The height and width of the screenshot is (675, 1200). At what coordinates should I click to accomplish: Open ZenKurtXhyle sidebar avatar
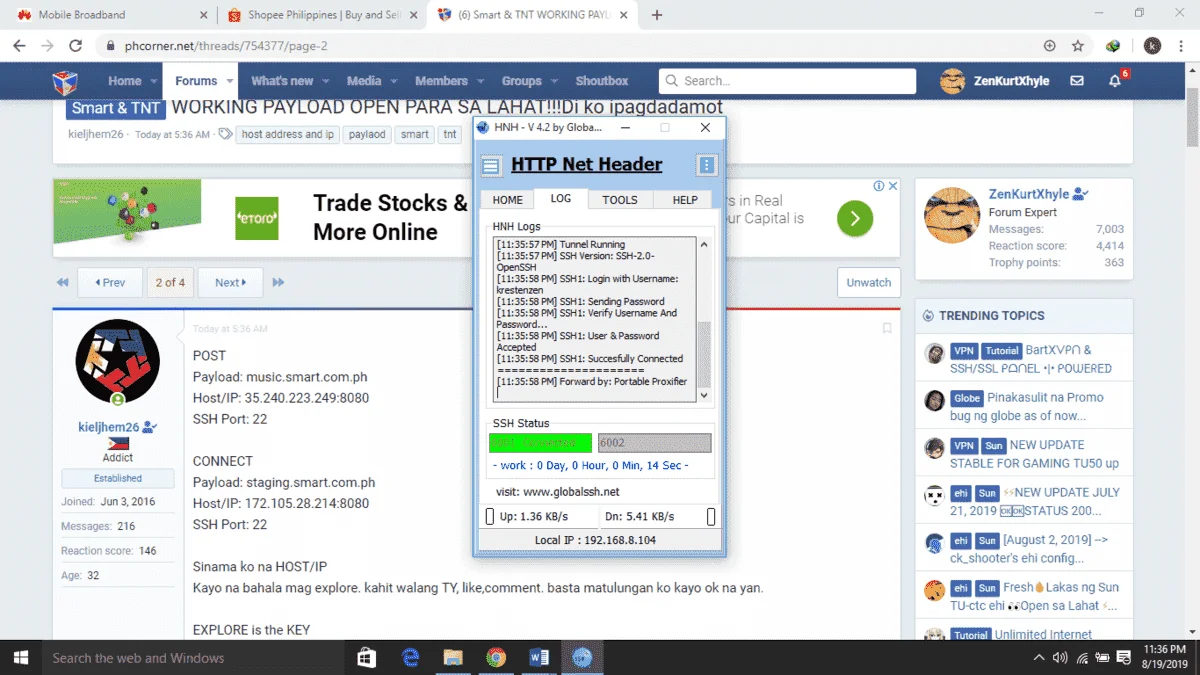[951, 215]
